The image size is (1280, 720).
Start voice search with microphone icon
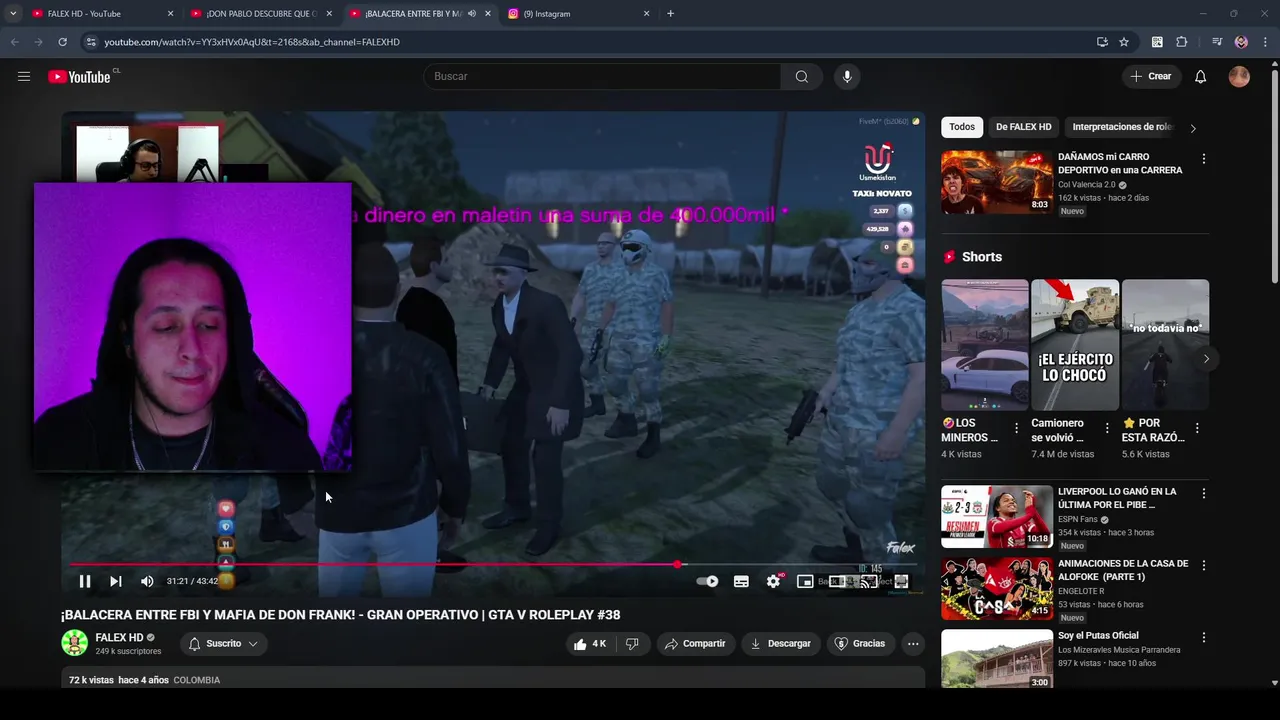[847, 77]
